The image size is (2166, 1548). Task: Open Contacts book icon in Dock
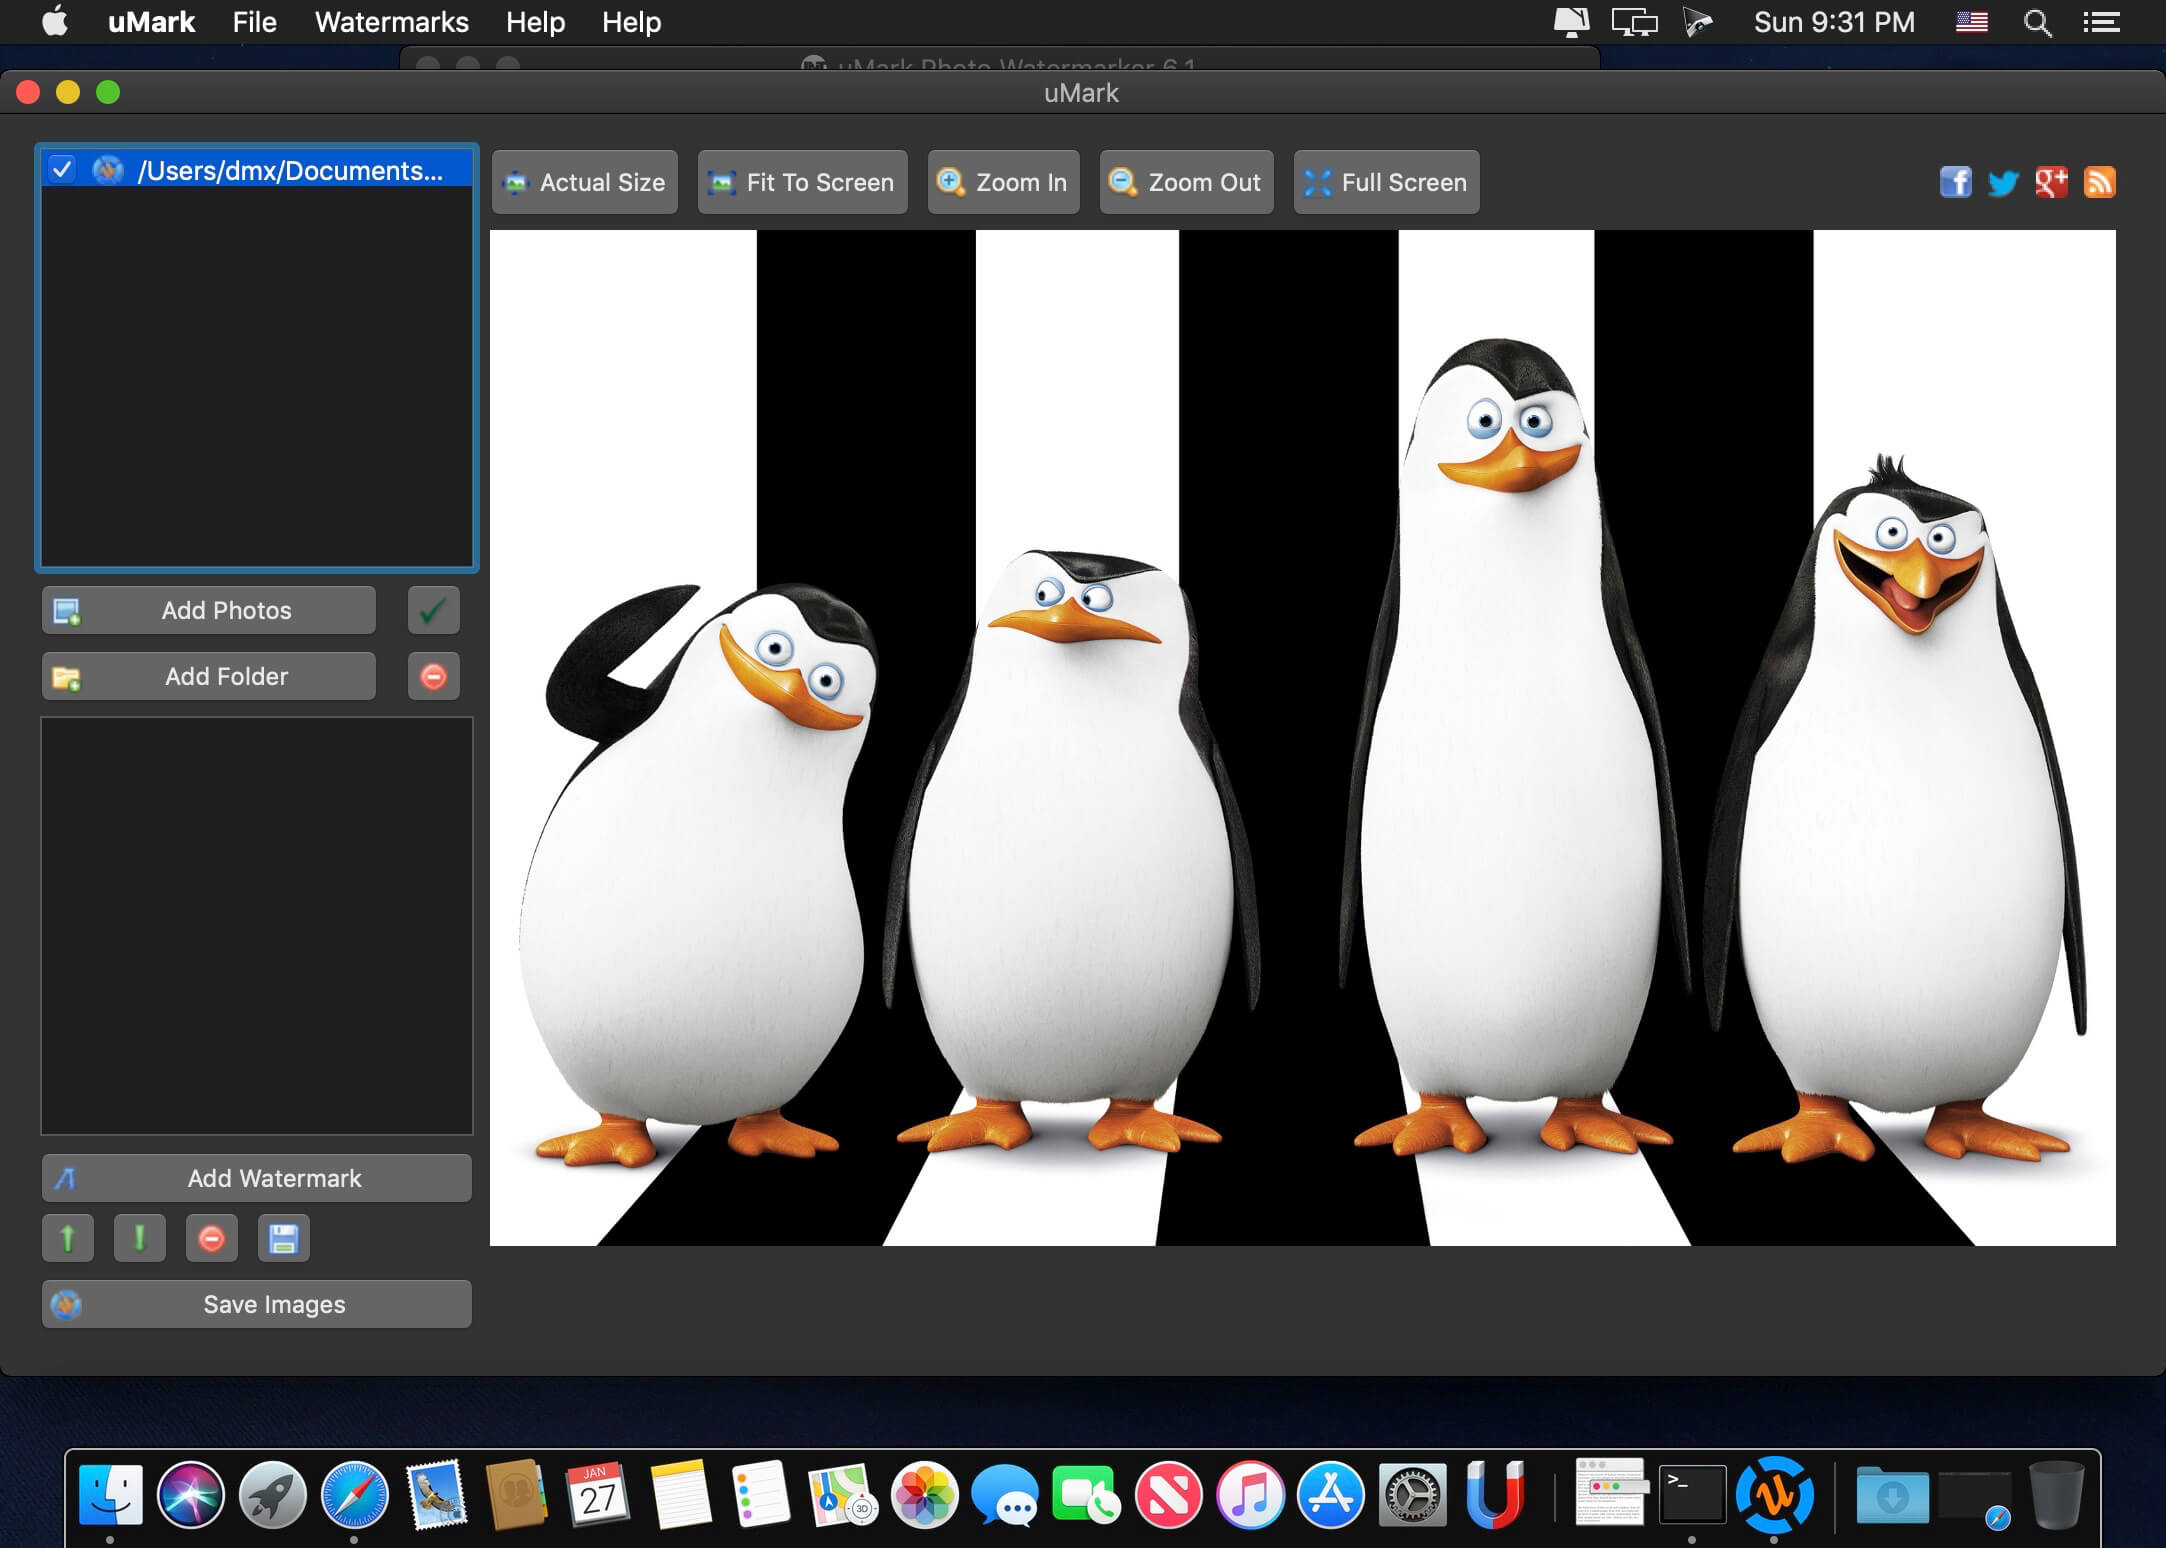(517, 1495)
